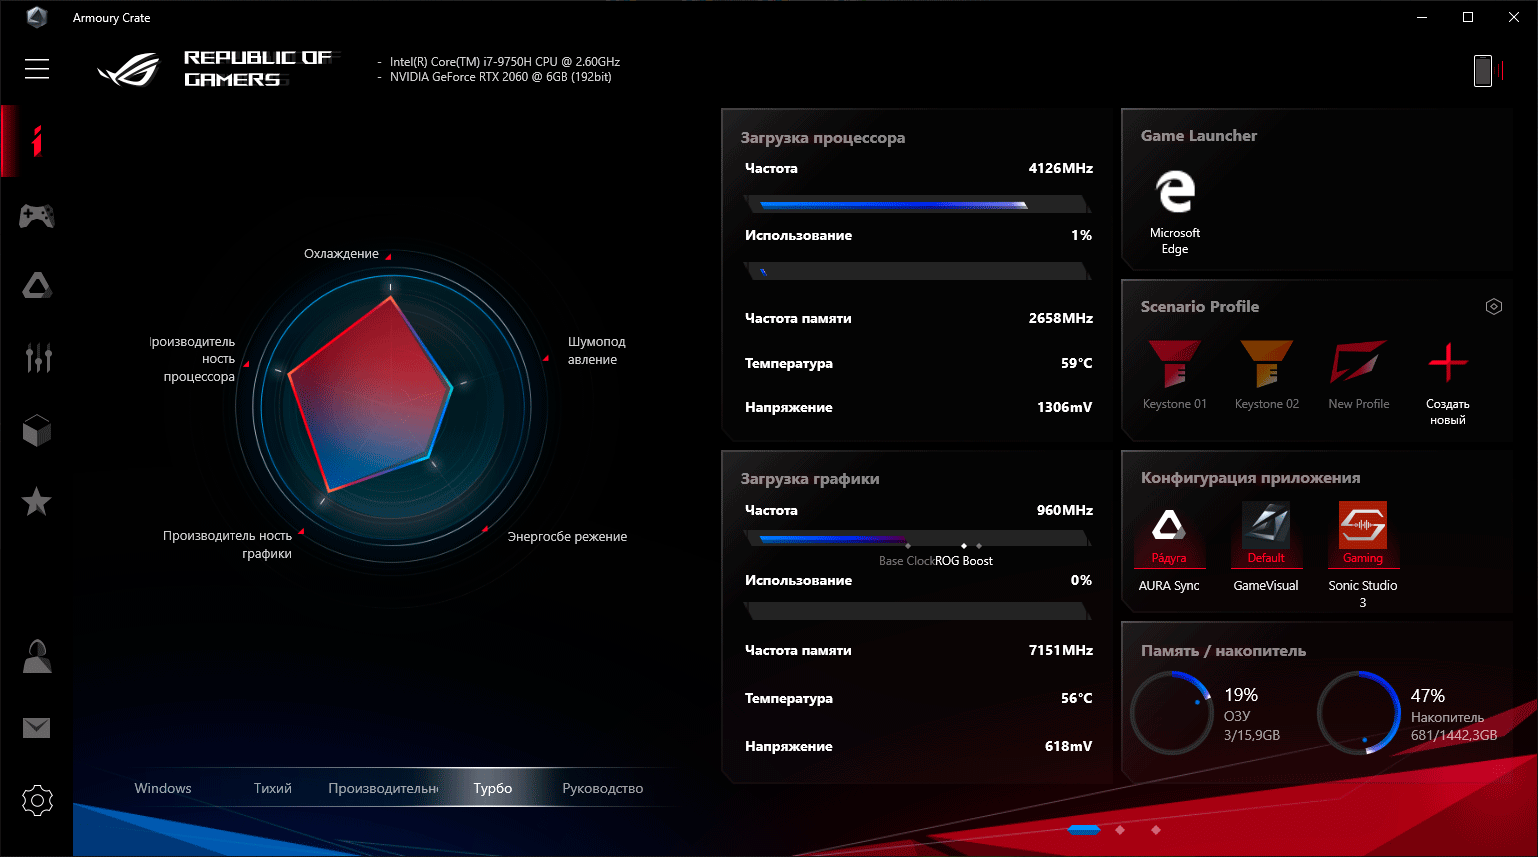1538x857 pixels.
Task: Open the GameVisual app configuration
Action: [x=1266, y=547]
